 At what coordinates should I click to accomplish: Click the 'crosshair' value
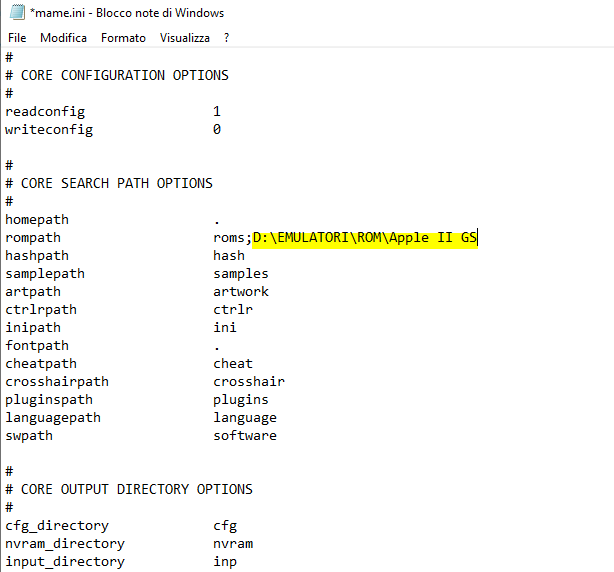click(249, 382)
